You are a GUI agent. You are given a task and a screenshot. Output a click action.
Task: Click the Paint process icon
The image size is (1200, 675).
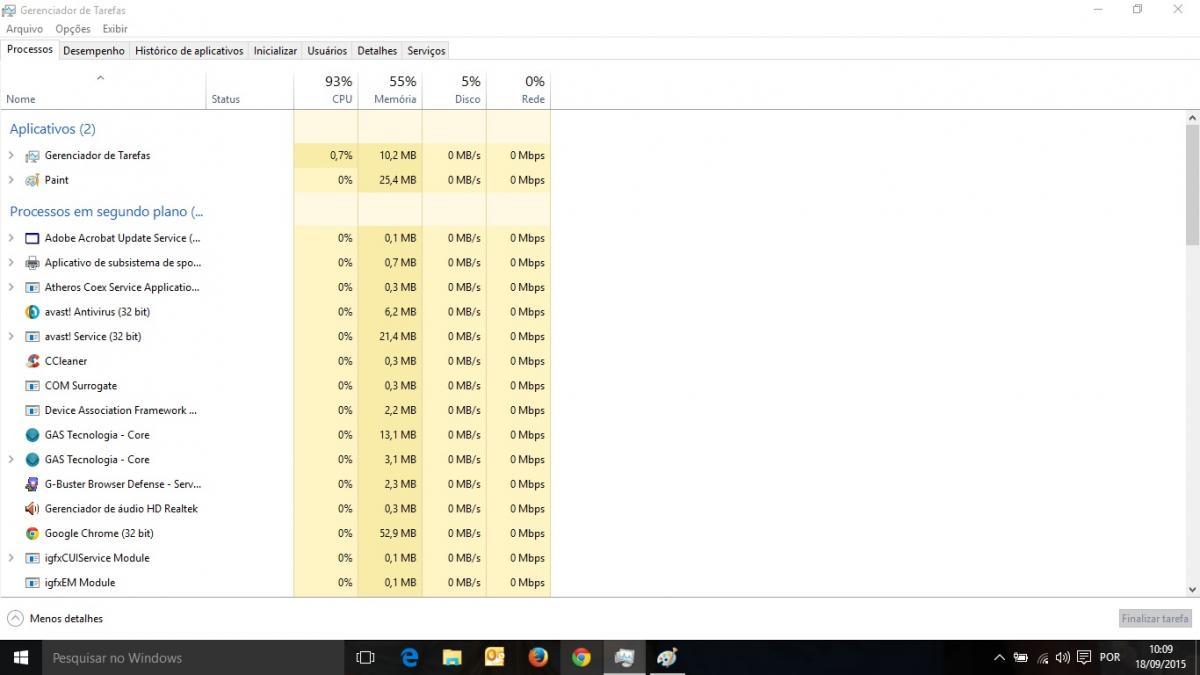[x=32, y=180]
